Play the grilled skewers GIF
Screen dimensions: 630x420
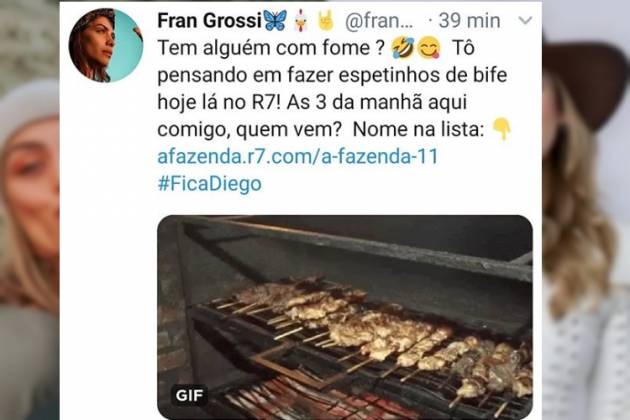click(x=345, y=318)
